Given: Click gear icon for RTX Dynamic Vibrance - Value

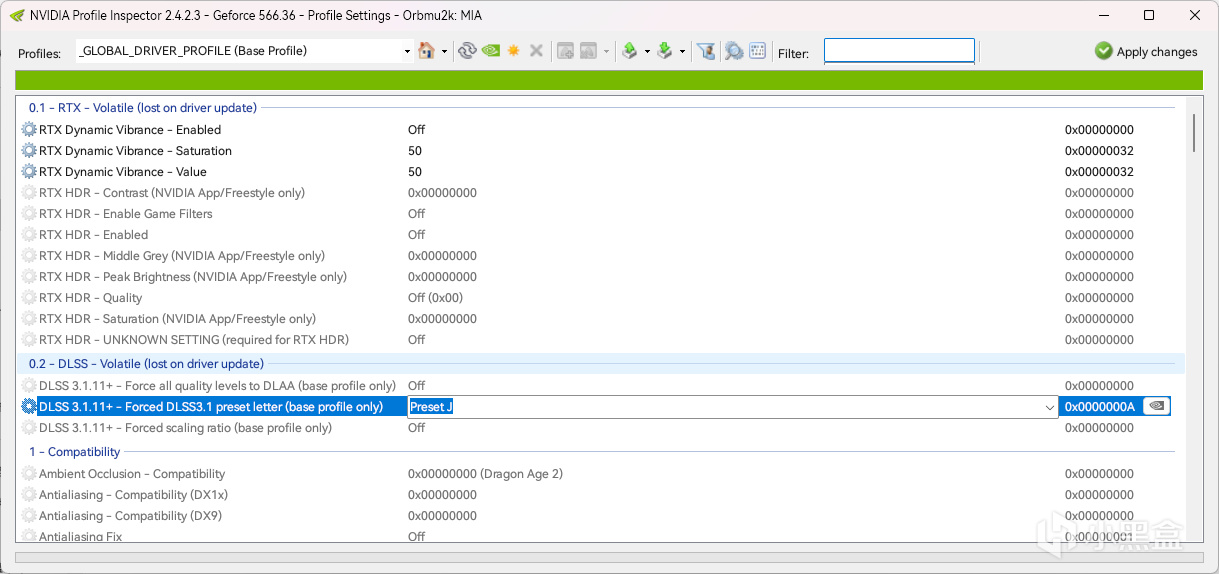Looking at the screenshot, I should [x=29, y=172].
